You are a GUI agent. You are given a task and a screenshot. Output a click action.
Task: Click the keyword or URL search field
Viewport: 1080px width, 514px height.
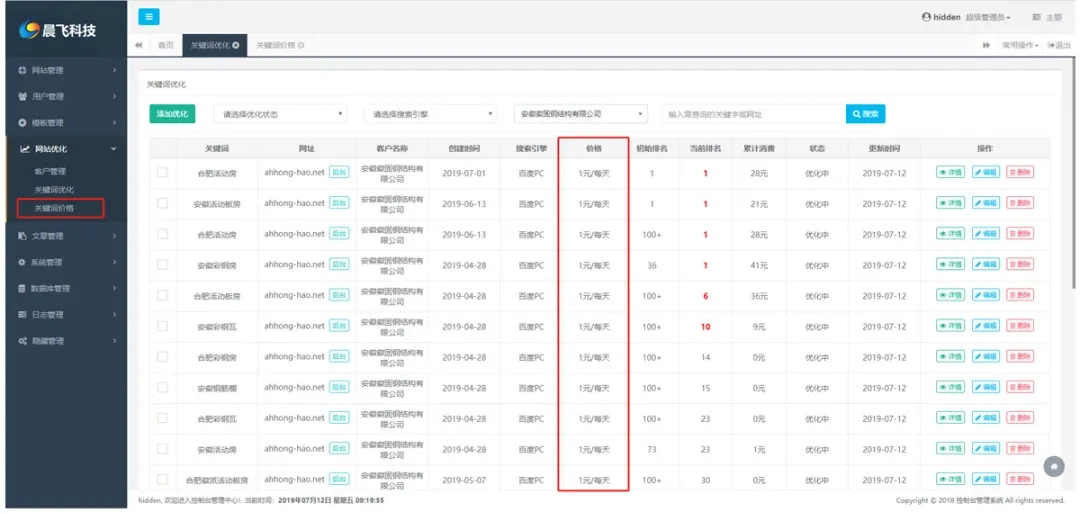point(753,114)
